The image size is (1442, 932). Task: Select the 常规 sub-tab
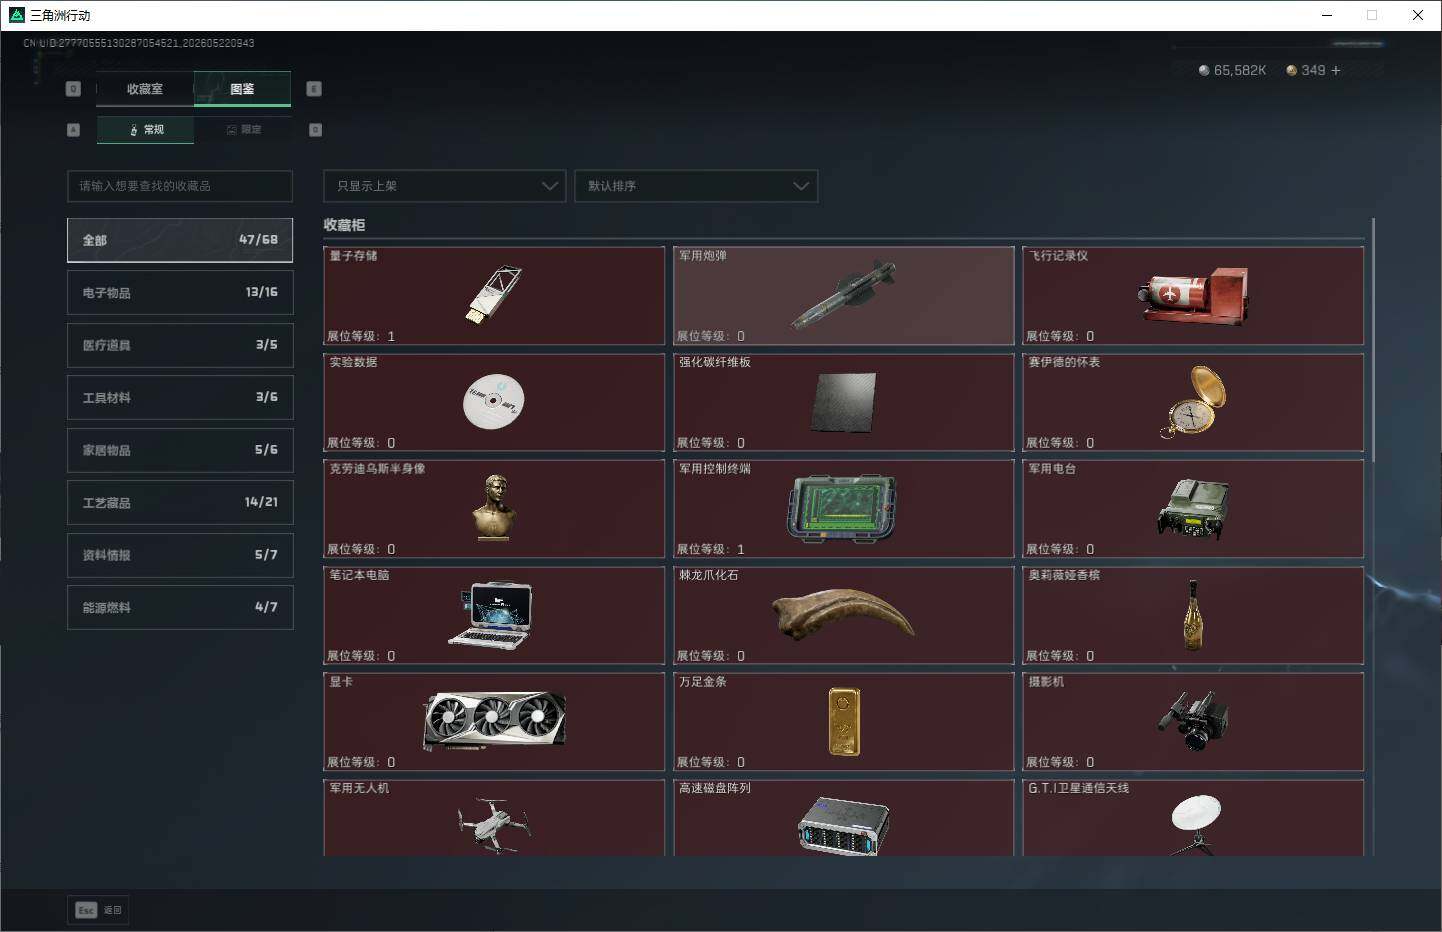[x=146, y=130]
